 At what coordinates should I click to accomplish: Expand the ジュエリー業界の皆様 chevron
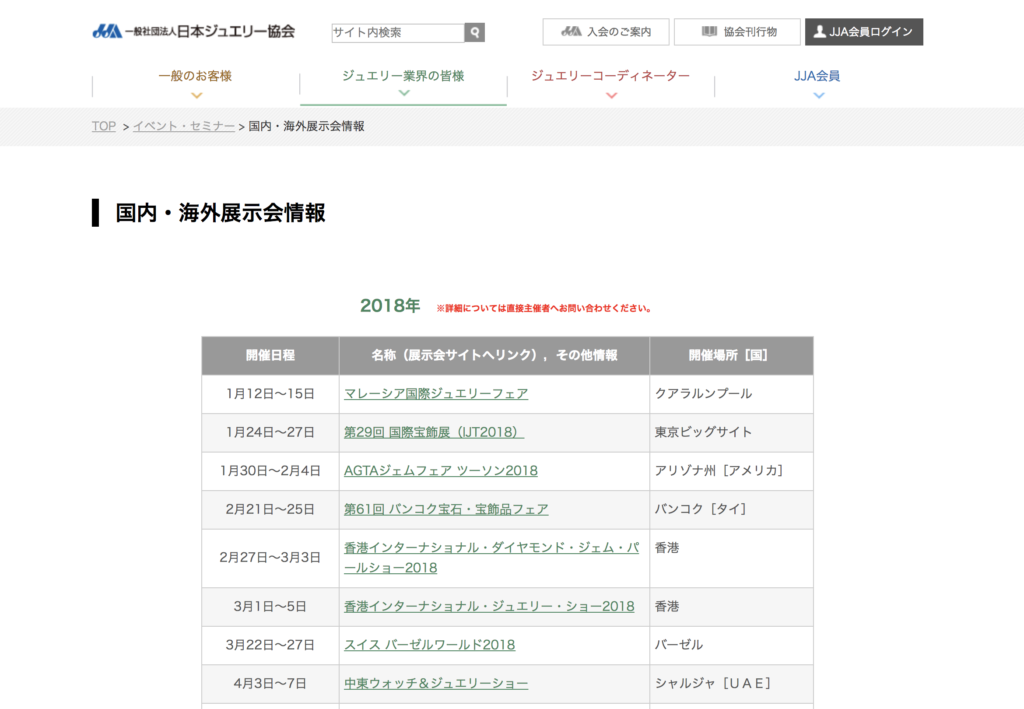(403, 93)
